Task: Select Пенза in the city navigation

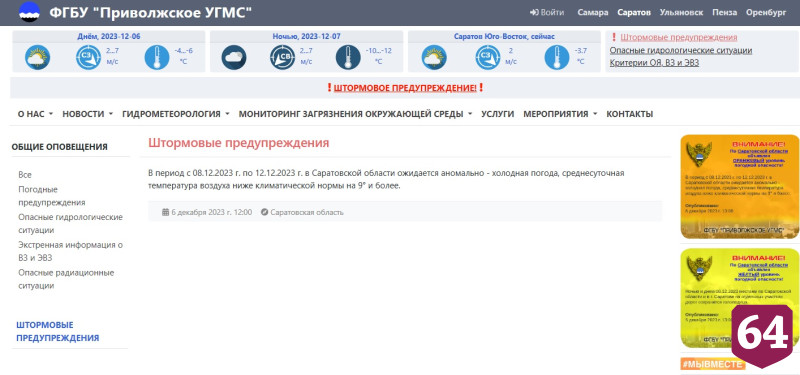Action: pyautogui.click(x=724, y=13)
